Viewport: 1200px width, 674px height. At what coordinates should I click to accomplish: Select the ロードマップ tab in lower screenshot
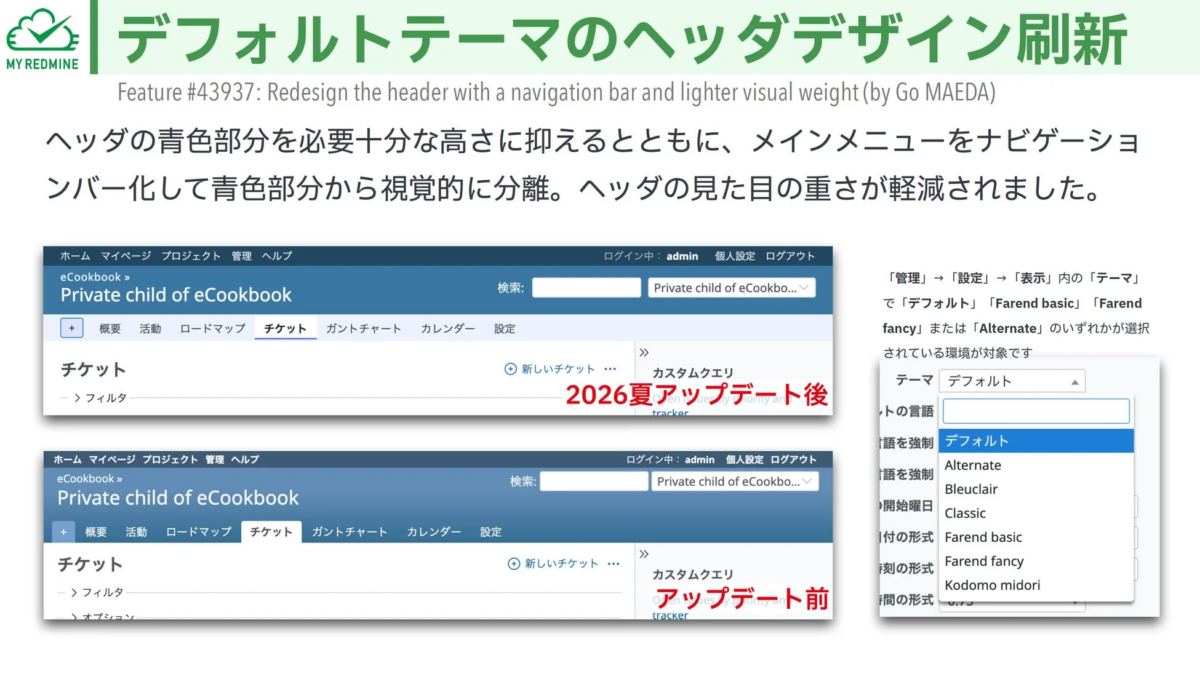(198, 532)
